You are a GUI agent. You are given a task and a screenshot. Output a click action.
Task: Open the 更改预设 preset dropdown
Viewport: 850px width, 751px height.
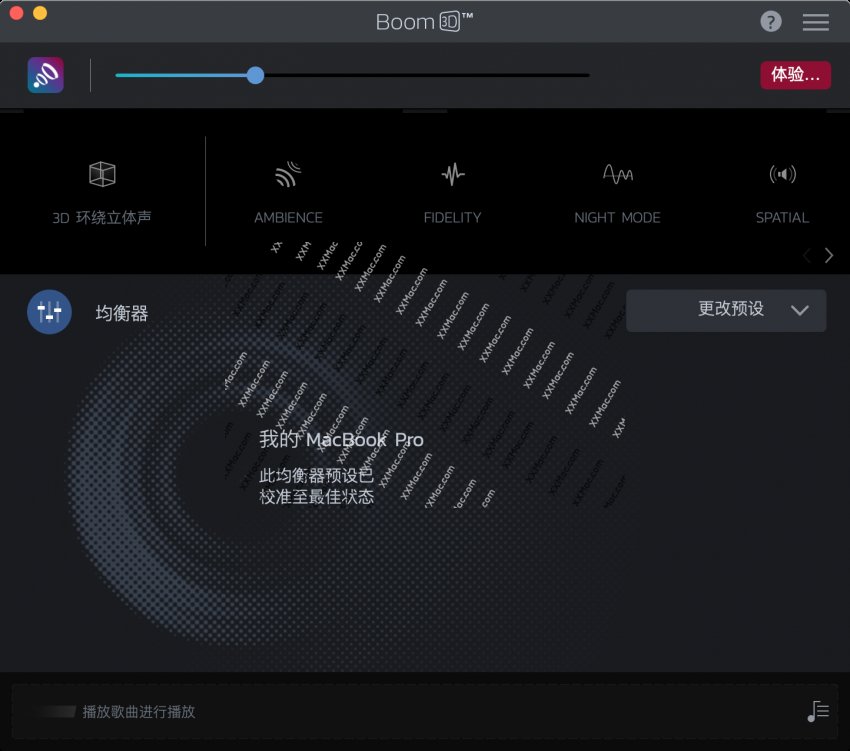click(726, 310)
